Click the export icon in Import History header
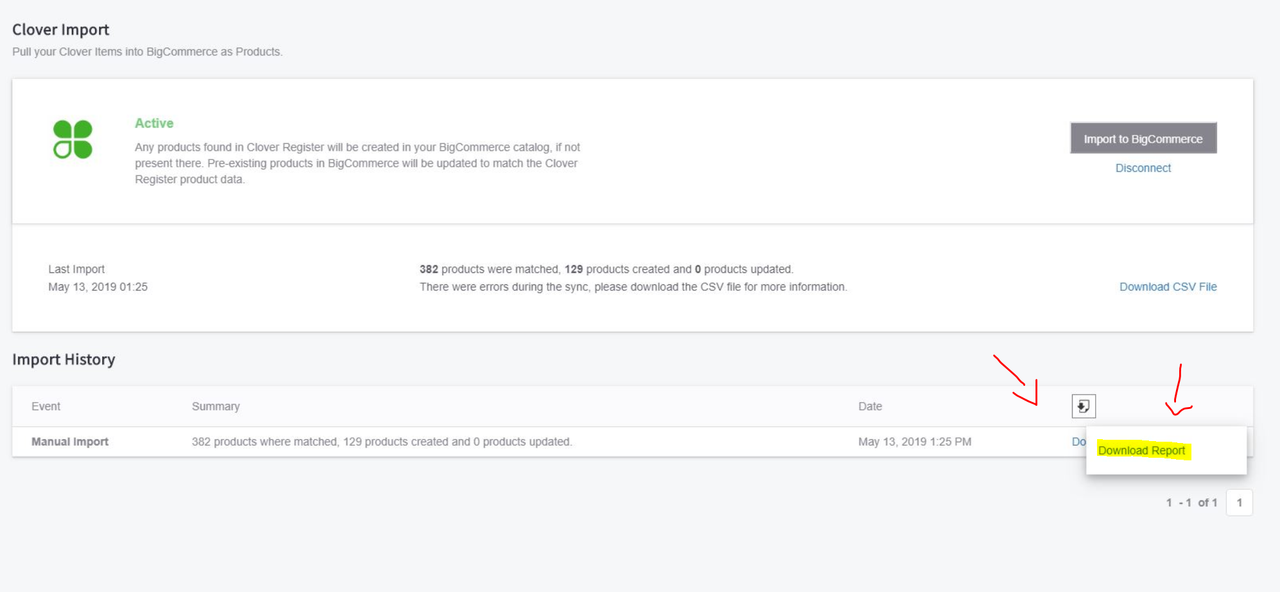1280x592 pixels. click(1084, 406)
